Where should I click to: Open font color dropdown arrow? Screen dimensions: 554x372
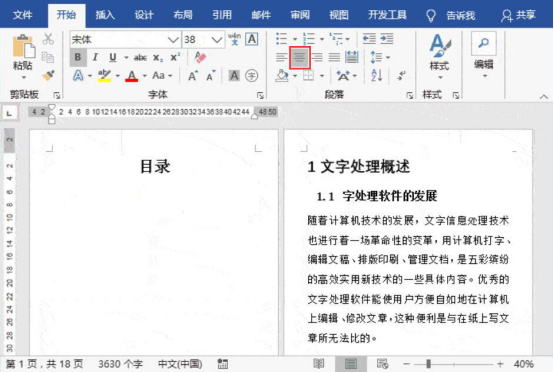[145, 76]
